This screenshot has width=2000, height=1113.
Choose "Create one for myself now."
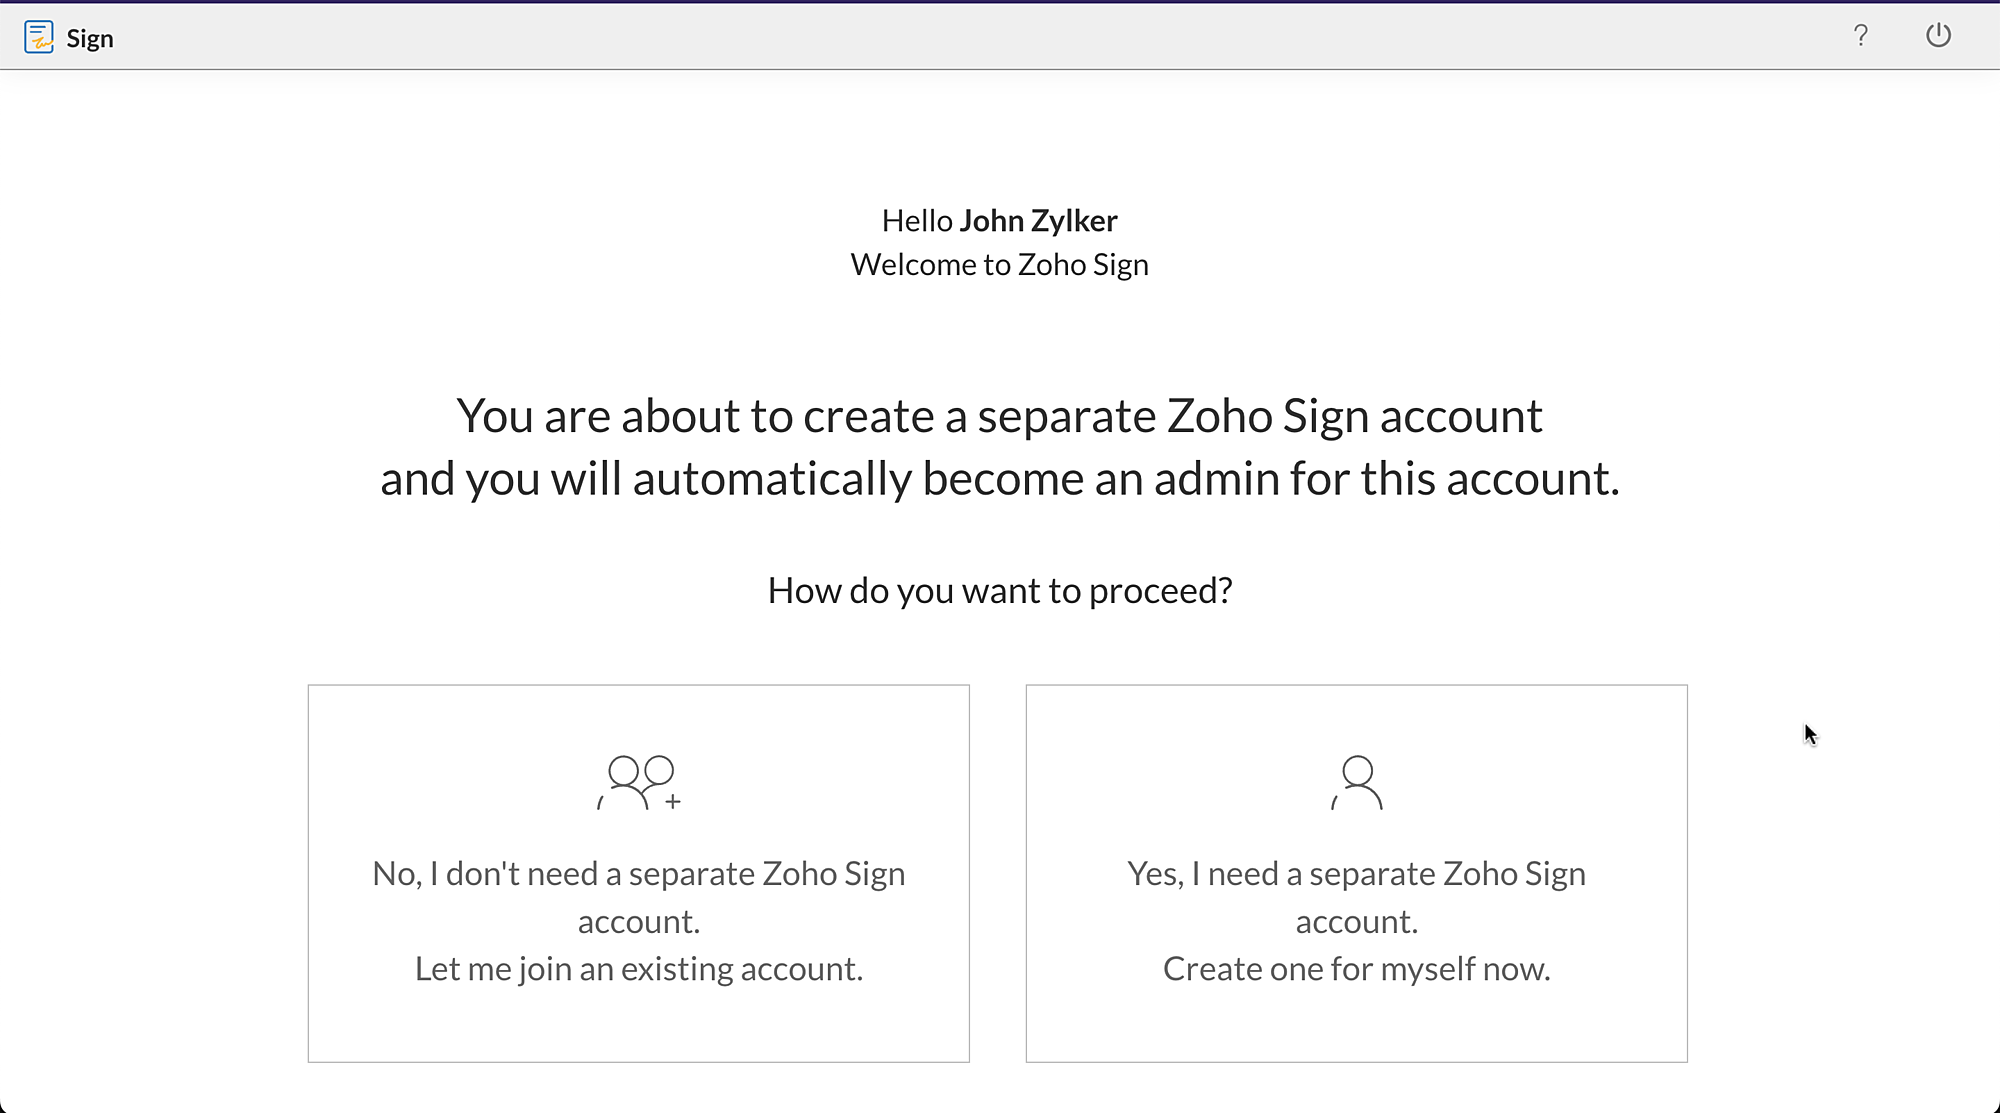pyautogui.click(x=1356, y=968)
